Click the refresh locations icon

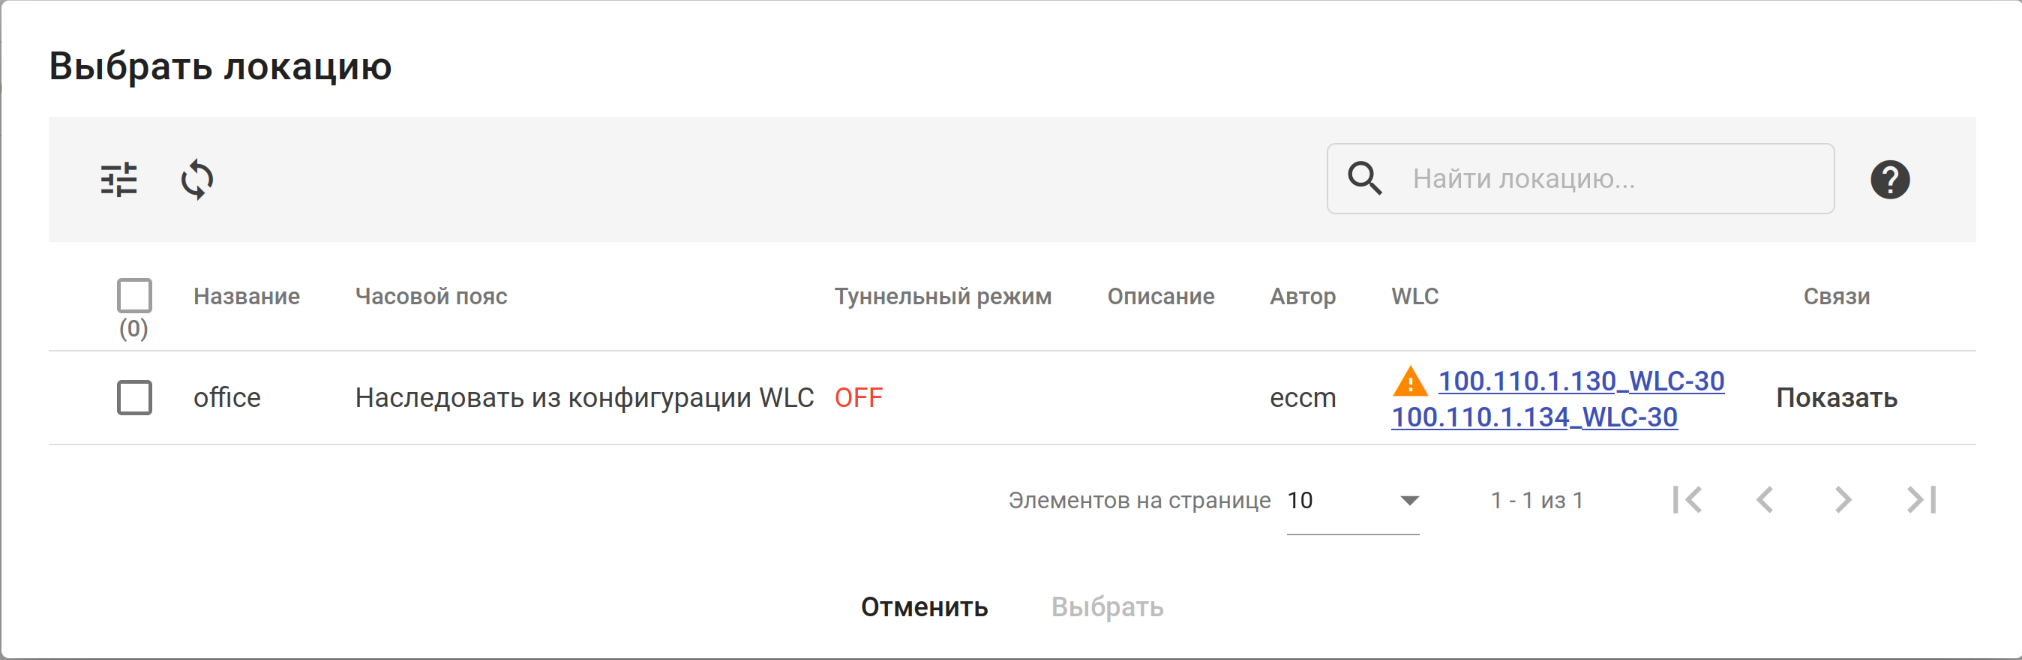tap(197, 180)
